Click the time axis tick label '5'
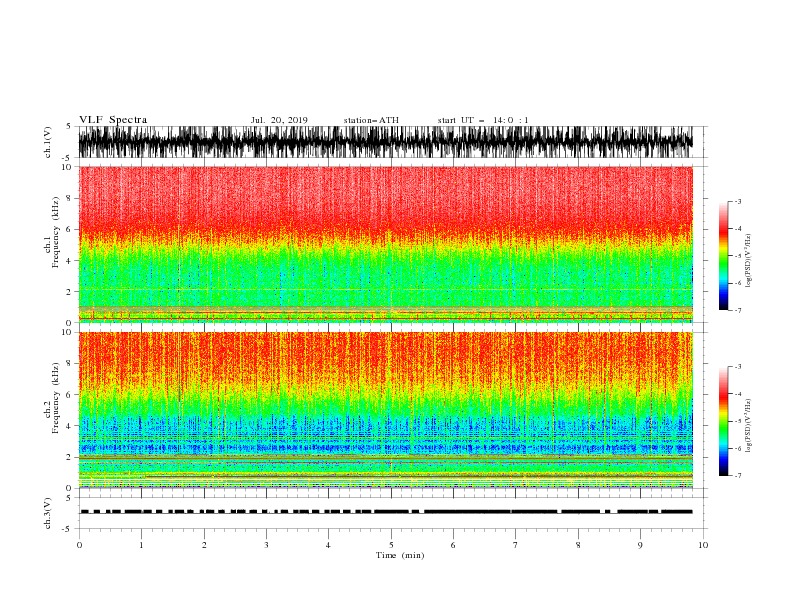Screen dimensions: 792x612 coord(391,545)
